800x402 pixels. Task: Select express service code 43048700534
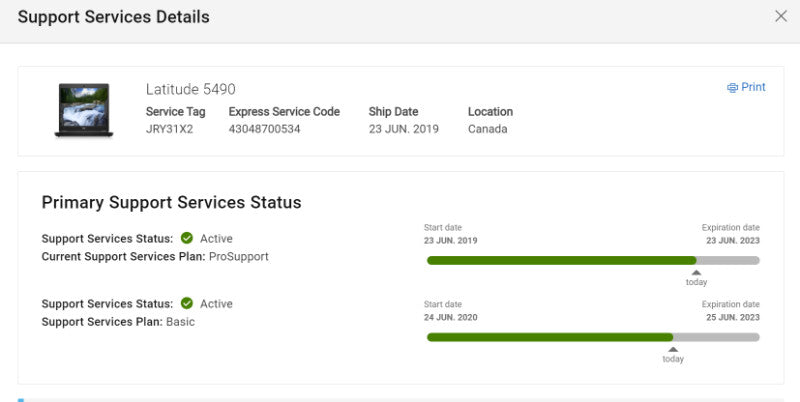point(264,129)
